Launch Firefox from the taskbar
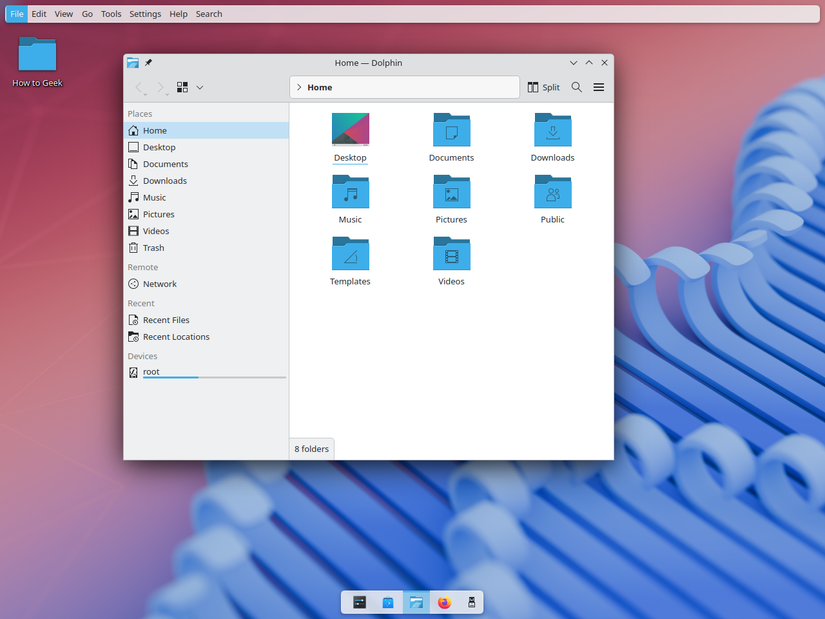This screenshot has width=825, height=619. click(x=443, y=602)
